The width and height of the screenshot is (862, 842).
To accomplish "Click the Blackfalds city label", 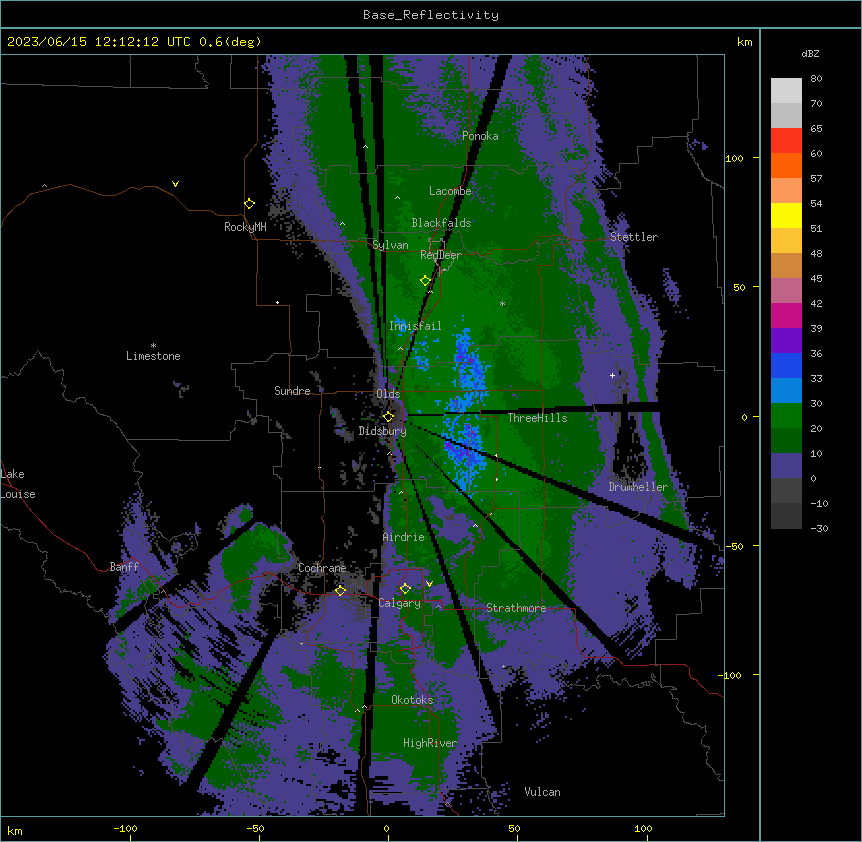I will [x=441, y=223].
